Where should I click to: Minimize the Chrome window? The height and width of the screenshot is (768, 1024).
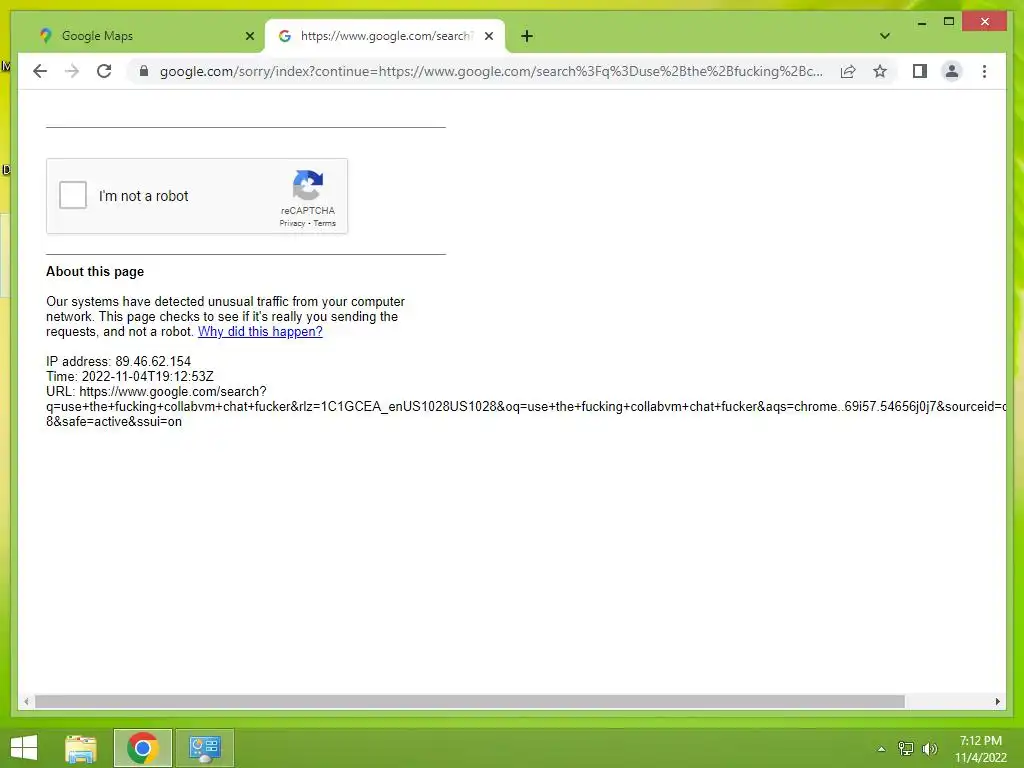pos(921,22)
